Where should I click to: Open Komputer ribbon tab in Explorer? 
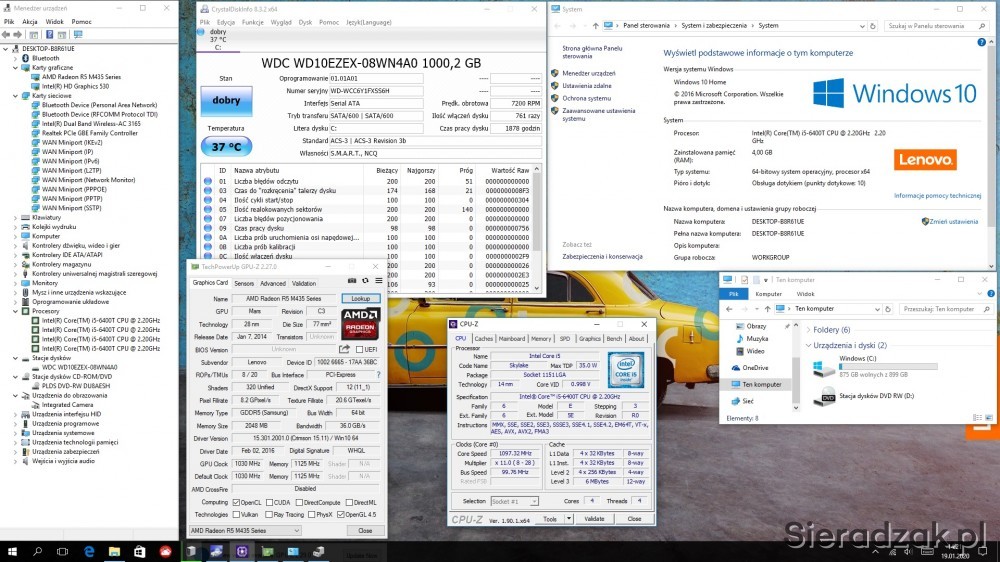click(768, 294)
